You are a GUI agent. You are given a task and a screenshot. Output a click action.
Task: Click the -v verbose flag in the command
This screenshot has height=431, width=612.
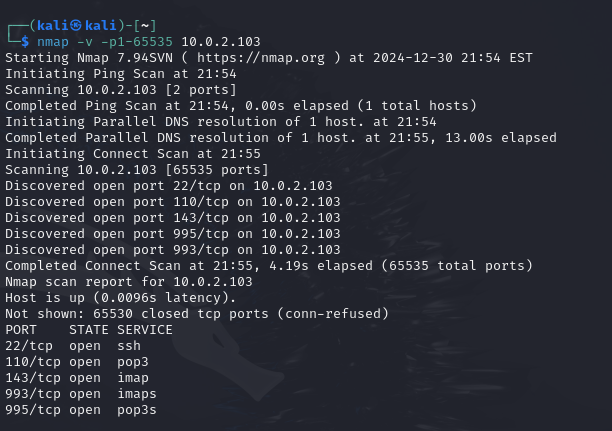pyautogui.click(x=85, y=42)
